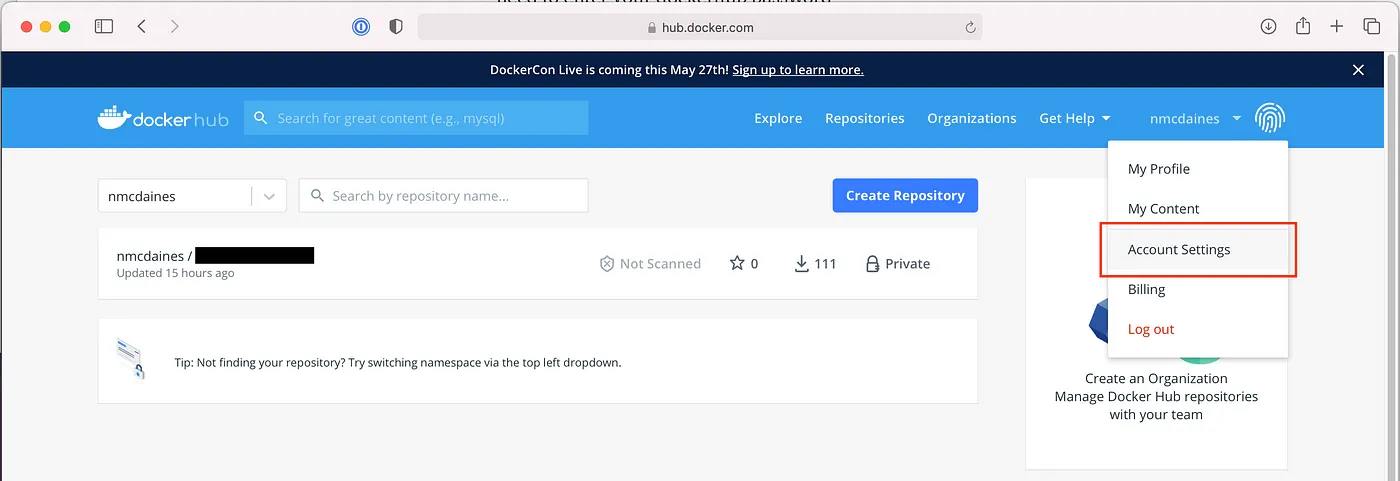Open the Get Help dropdown menu
Screen dimensions: 1400x481
pos(1075,118)
